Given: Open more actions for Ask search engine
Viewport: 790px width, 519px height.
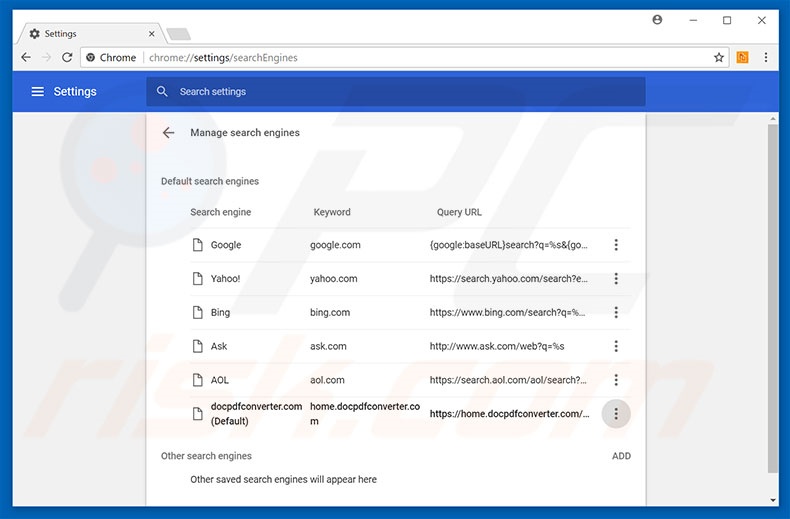Looking at the screenshot, I should click(x=616, y=346).
